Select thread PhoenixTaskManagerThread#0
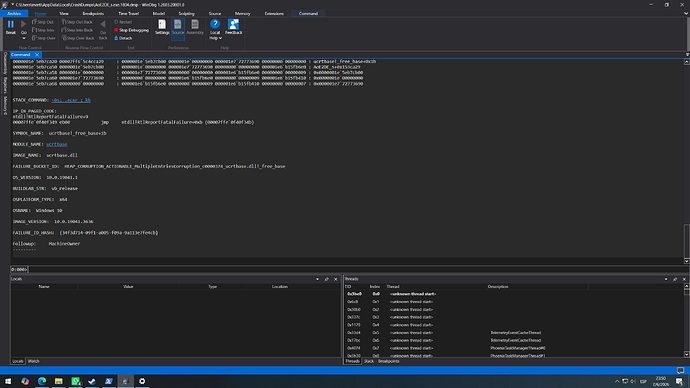The height and width of the screenshot is (388, 690). tap(514, 348)
